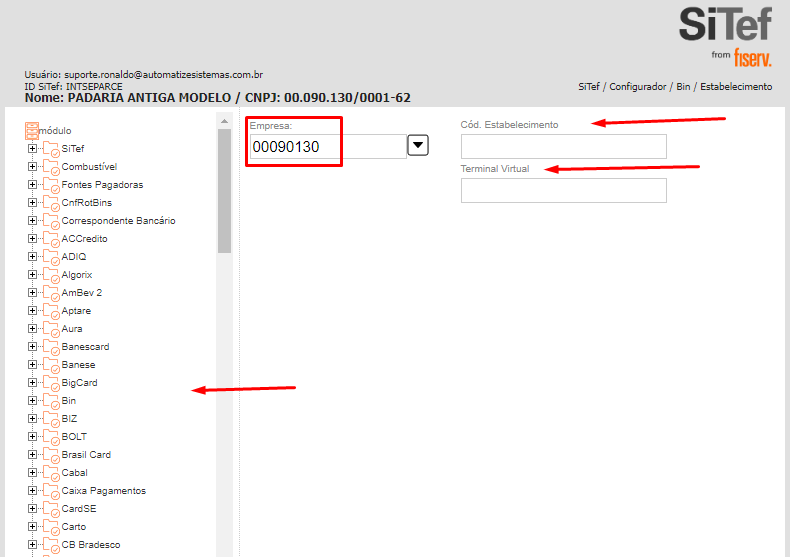Click the CB Bradesco folder icon
The height and width of the screenshot is (557, 790).
51,545
